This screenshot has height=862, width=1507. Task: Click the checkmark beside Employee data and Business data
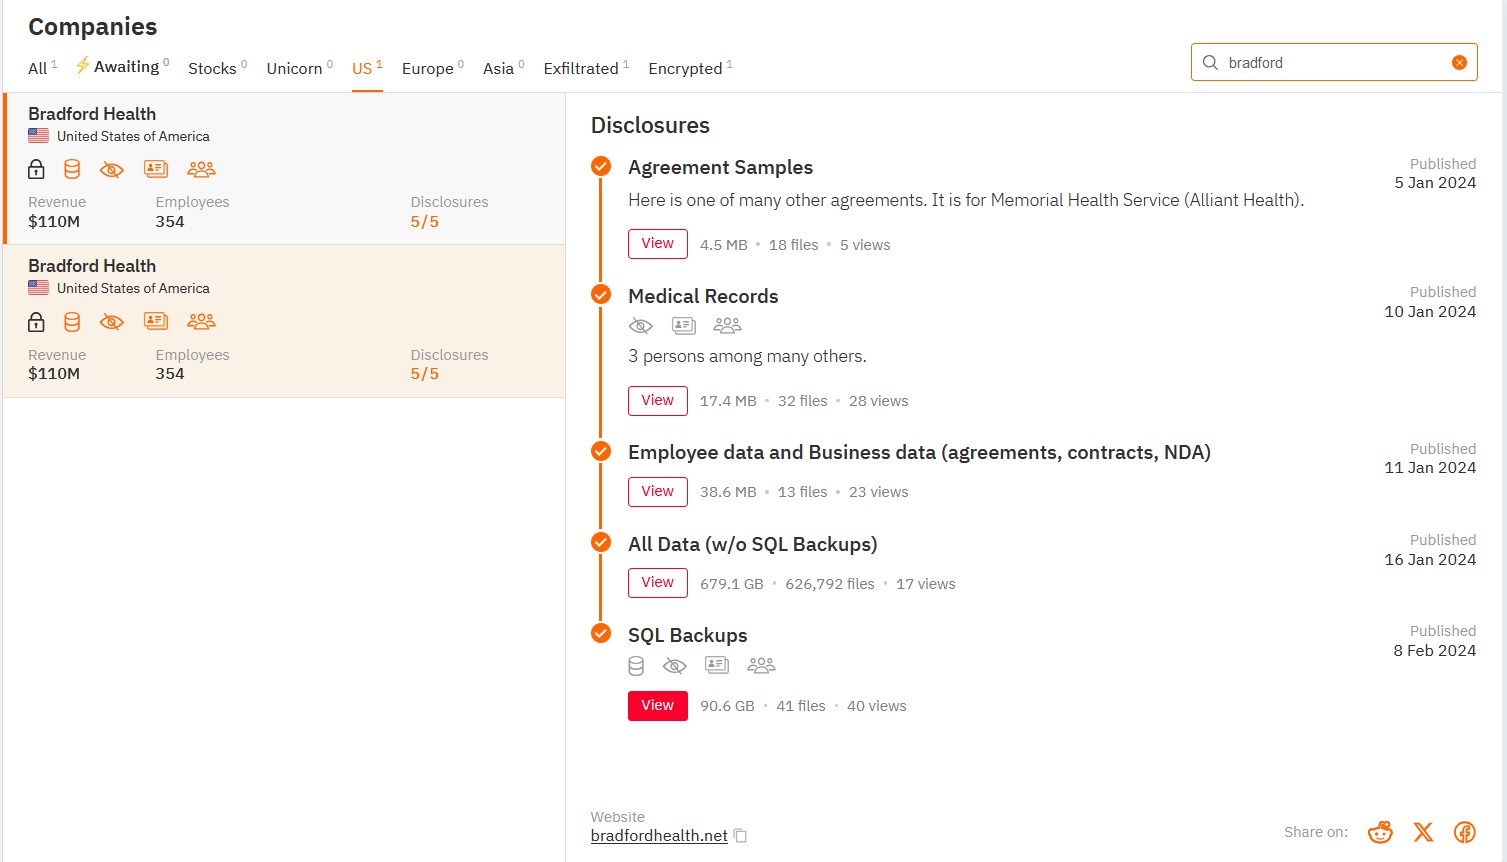601,451
